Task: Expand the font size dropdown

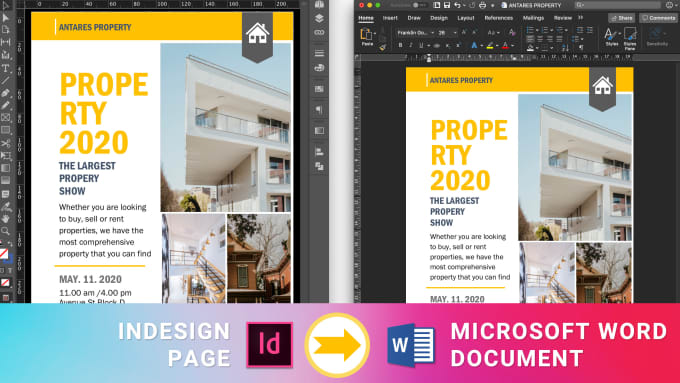Action: tap(455, 33)
